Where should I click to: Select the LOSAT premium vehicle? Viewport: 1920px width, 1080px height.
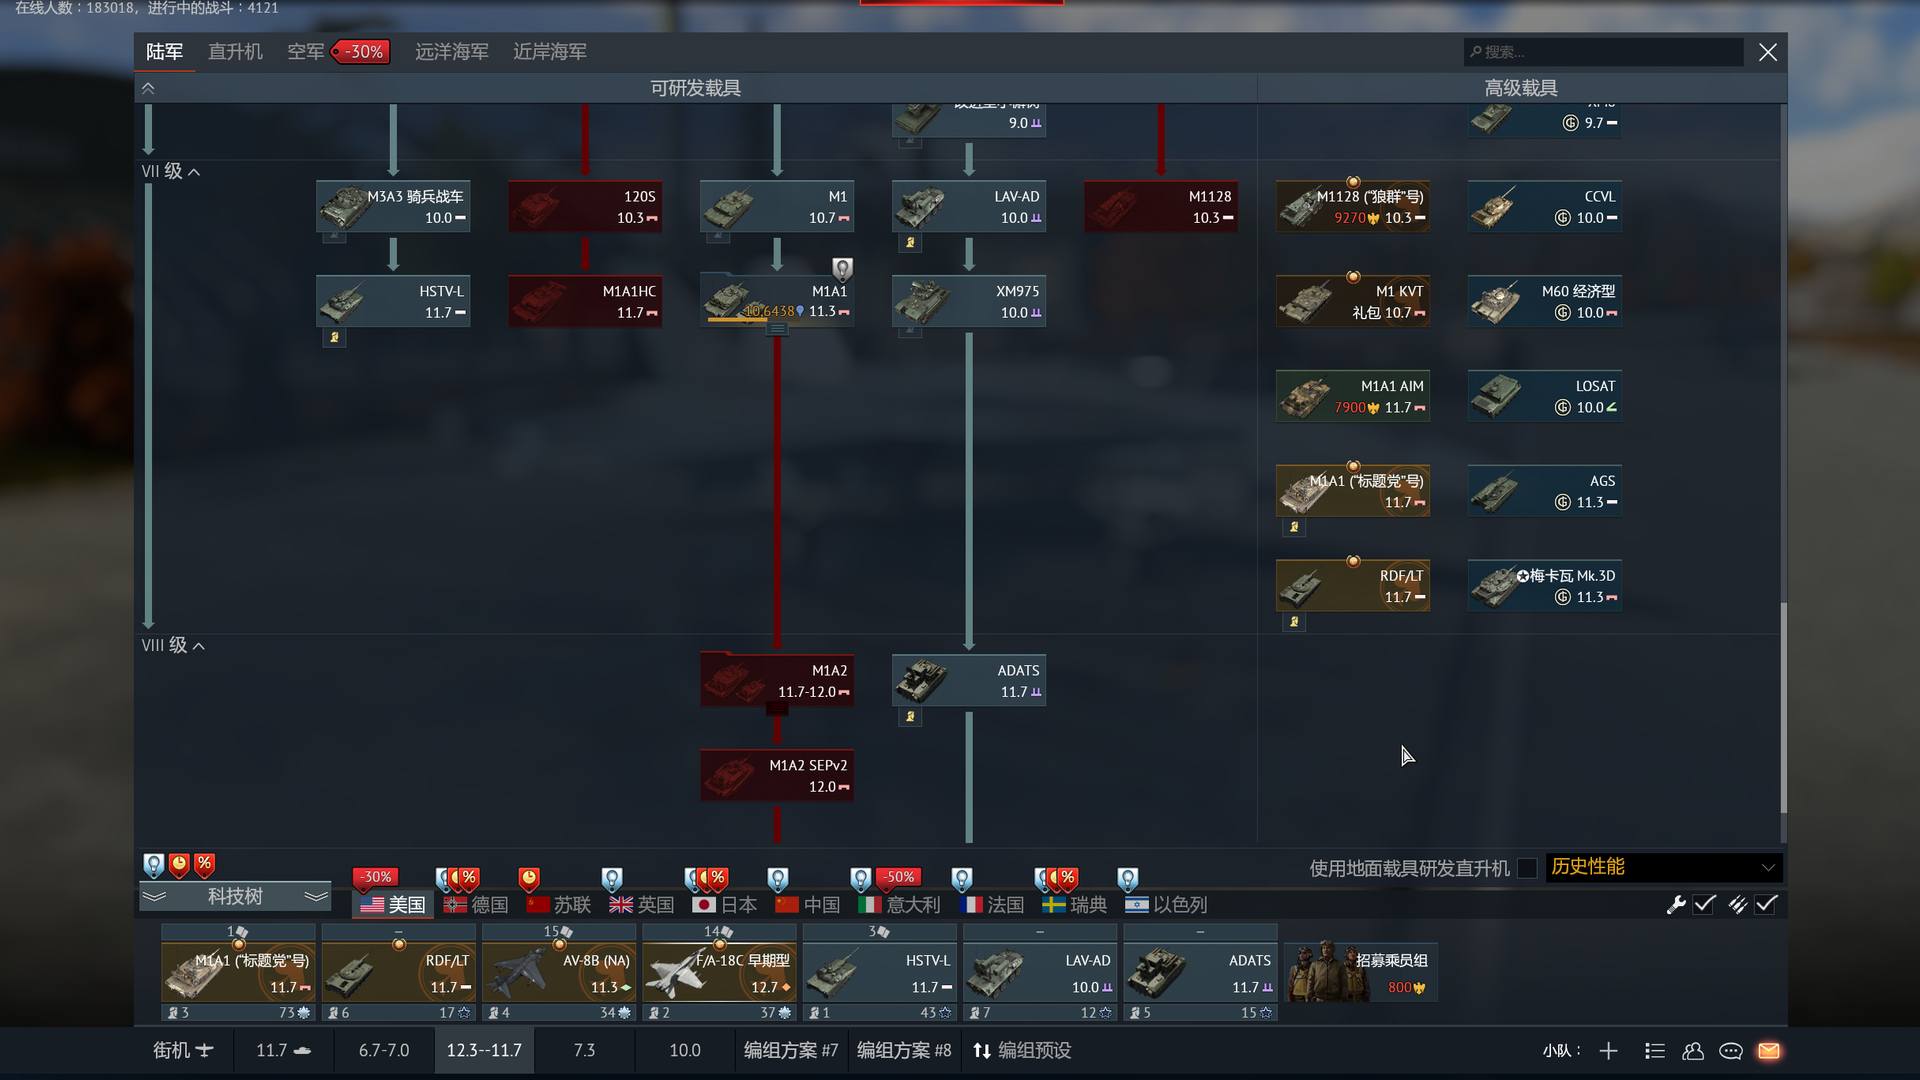pyautogui.click(x=1545, y=396)
